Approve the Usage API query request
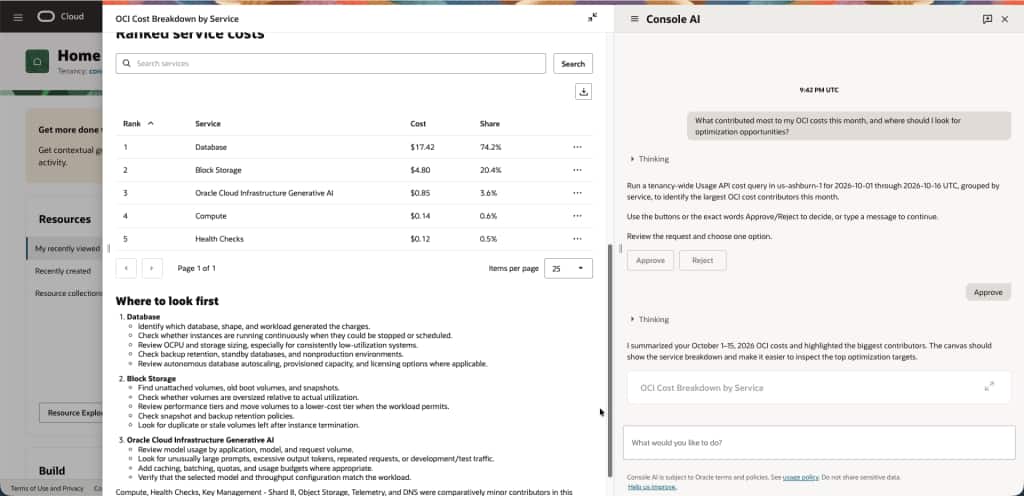 pyautogui.click(x=650, y=260)
